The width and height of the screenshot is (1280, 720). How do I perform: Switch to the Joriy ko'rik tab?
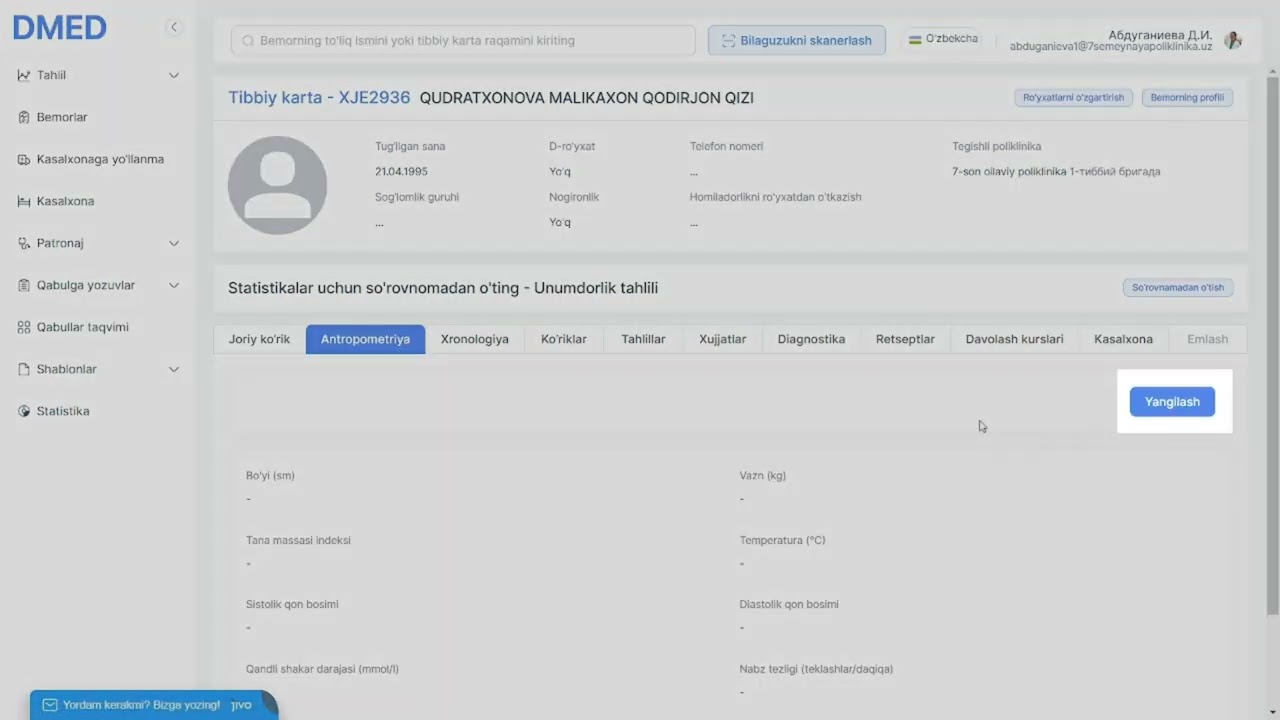pyautogui.click(x=259, y=339)
